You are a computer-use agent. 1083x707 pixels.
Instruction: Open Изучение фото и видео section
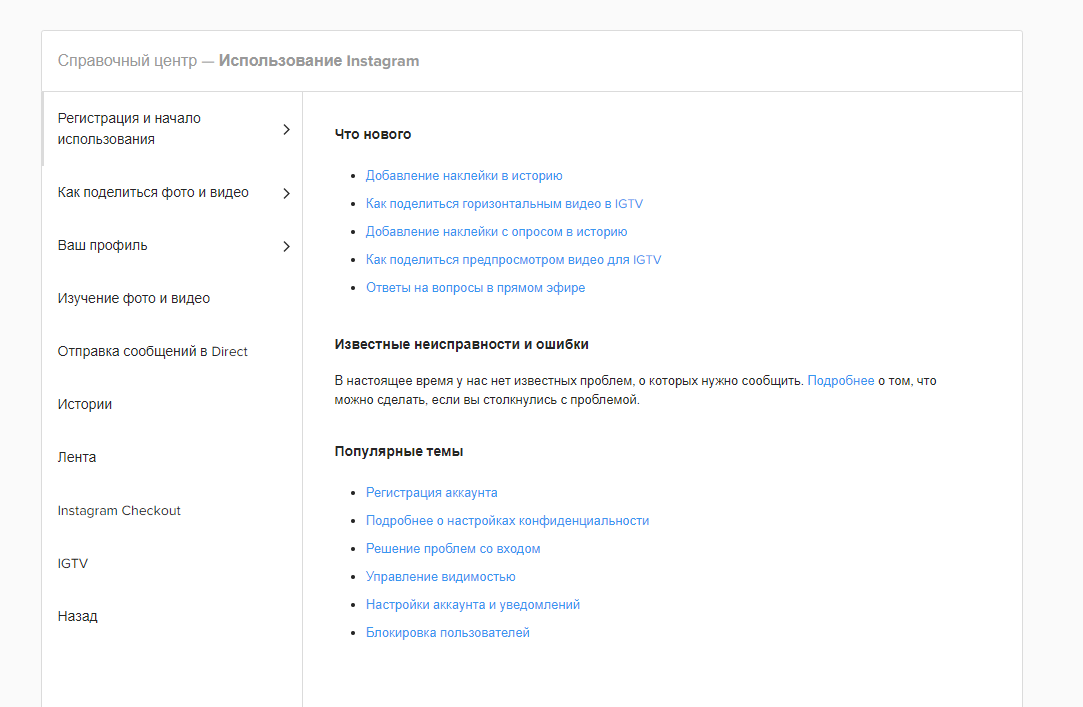click(134, 298)
